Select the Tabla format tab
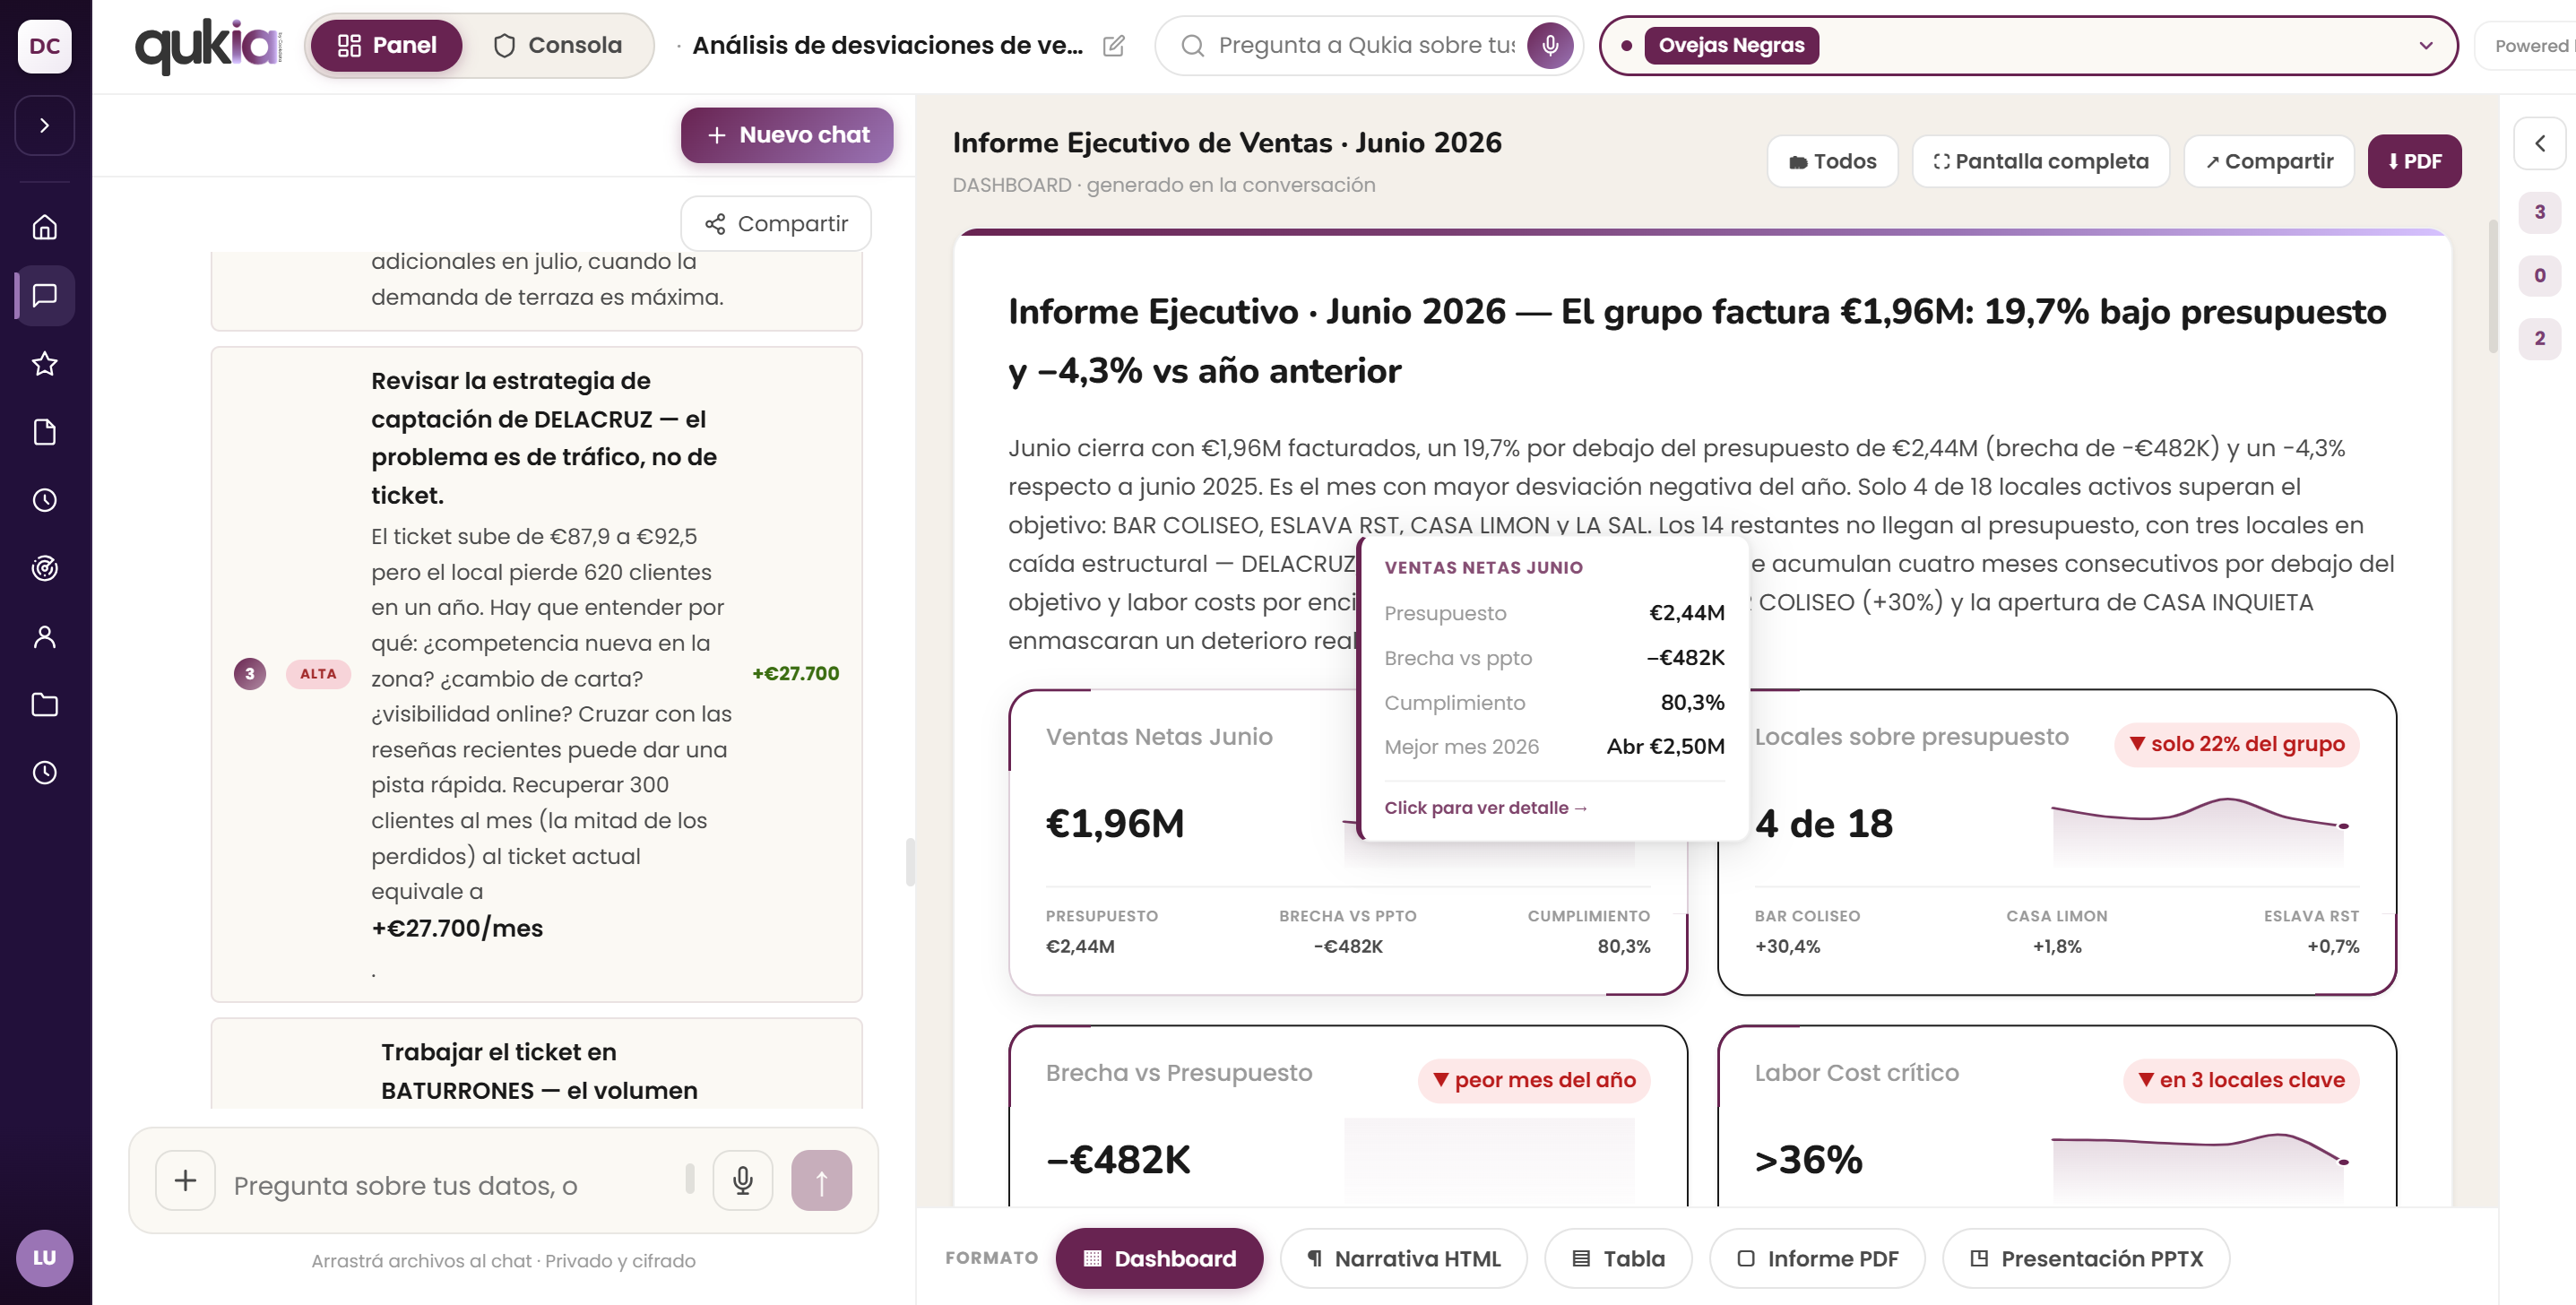Screen dimensions: 2576x1305 coord(1618,1258)
